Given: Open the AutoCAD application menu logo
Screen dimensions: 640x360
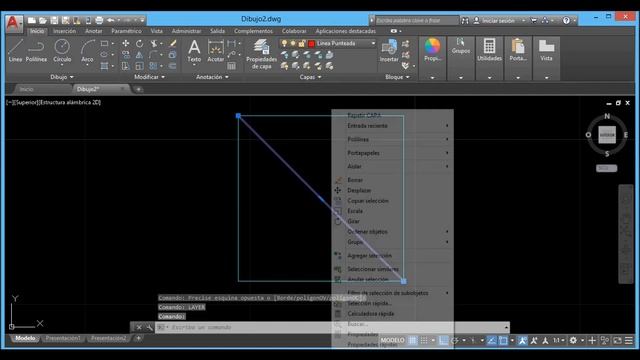Looking at the screenshot, I should 14,23.
